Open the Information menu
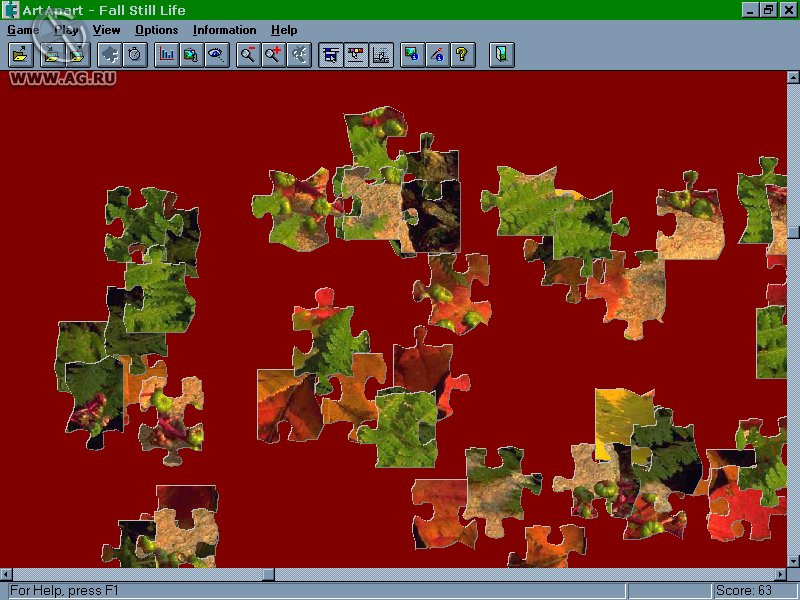The width and height of the screenshot is (800, 600). pyautogui.click(x=224, y=30)
